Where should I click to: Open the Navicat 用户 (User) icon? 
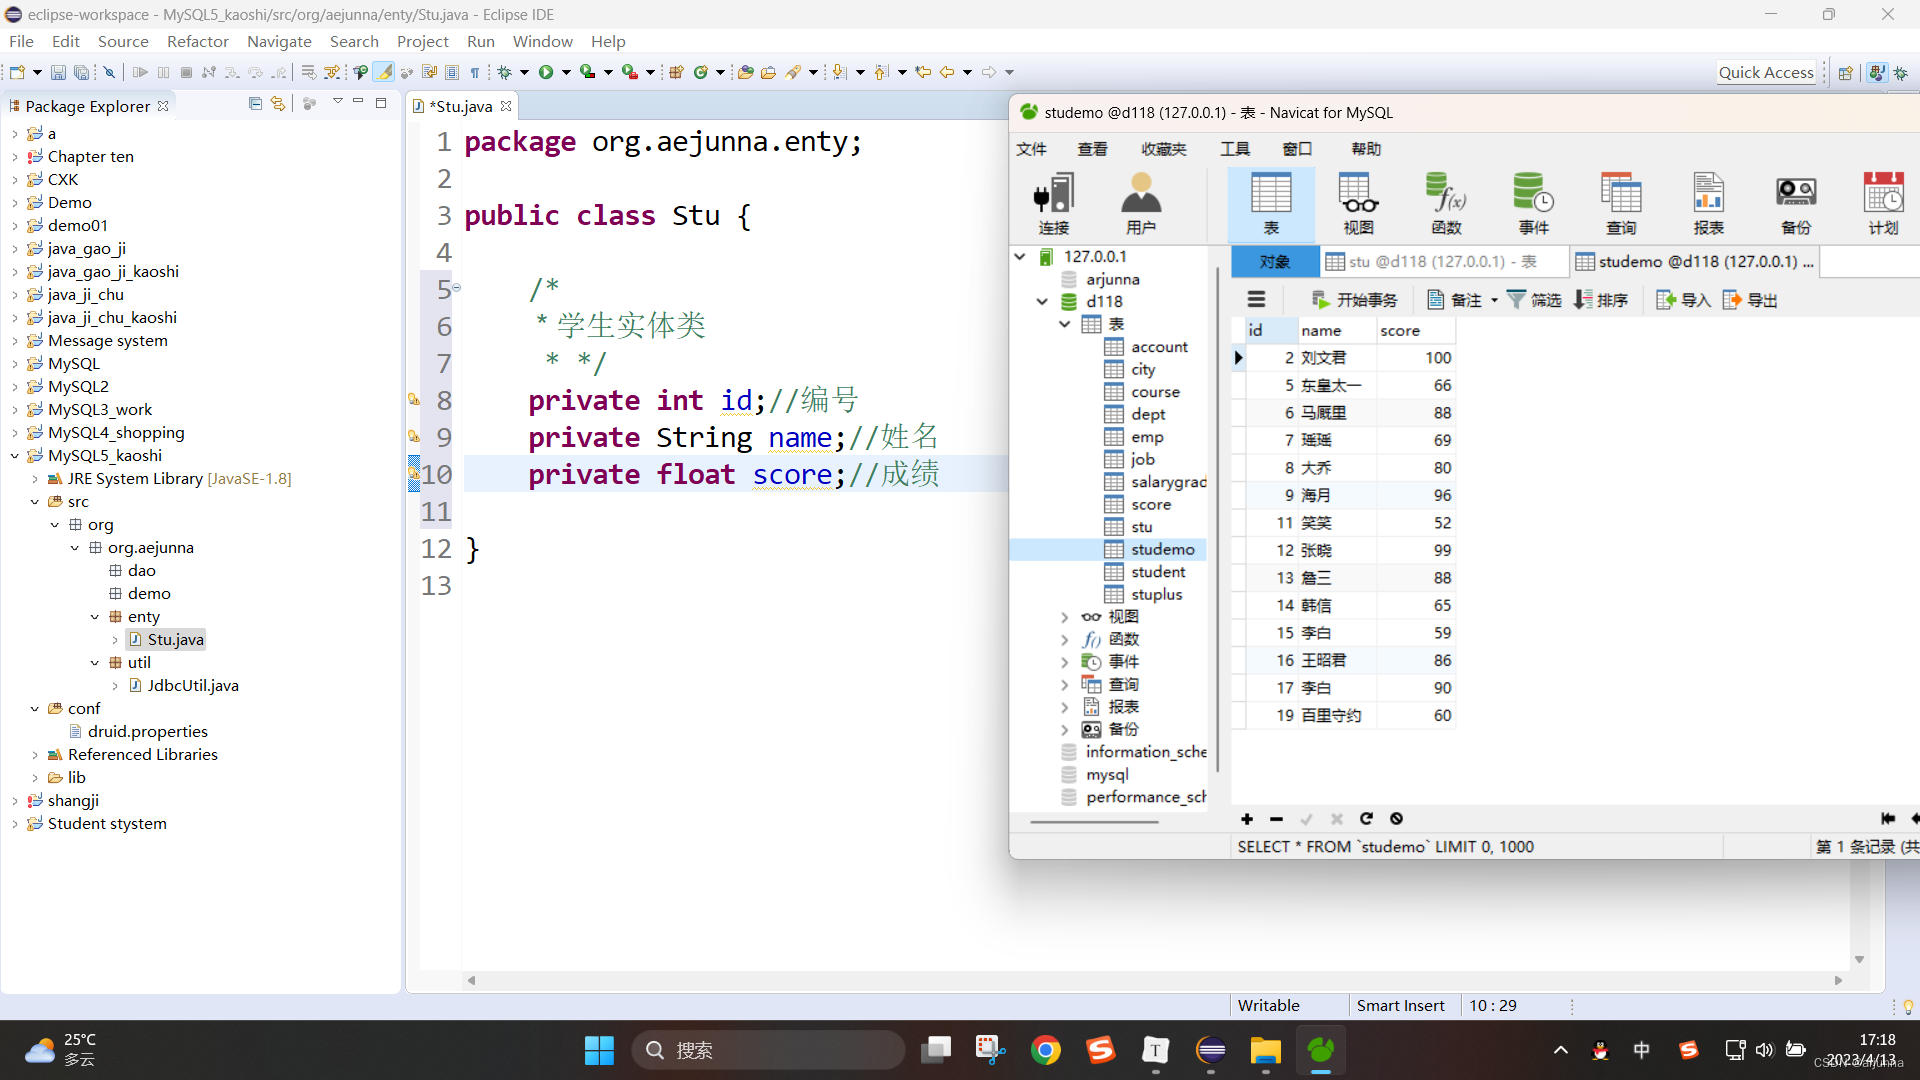[x=1141, y=204]
